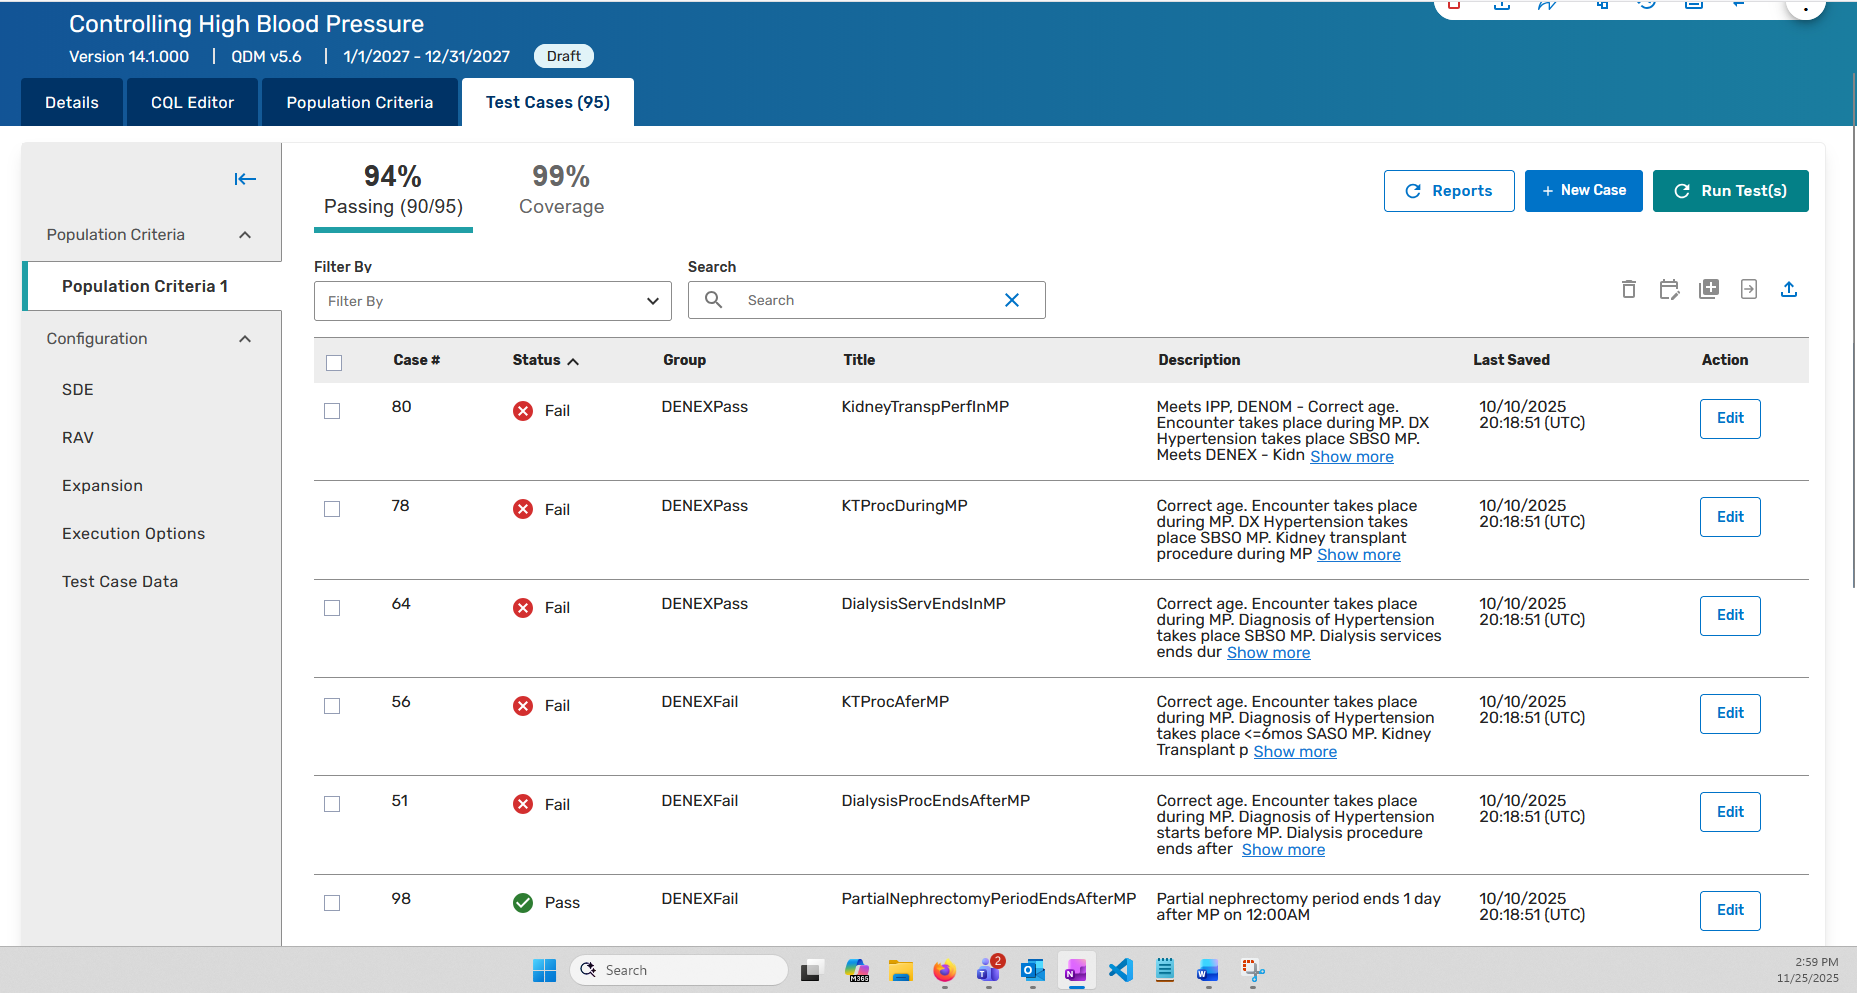Tick the checkbox for case 64
Viewport: 1857px width, 993px height.
pyautogui.click(x=332, y=608)
